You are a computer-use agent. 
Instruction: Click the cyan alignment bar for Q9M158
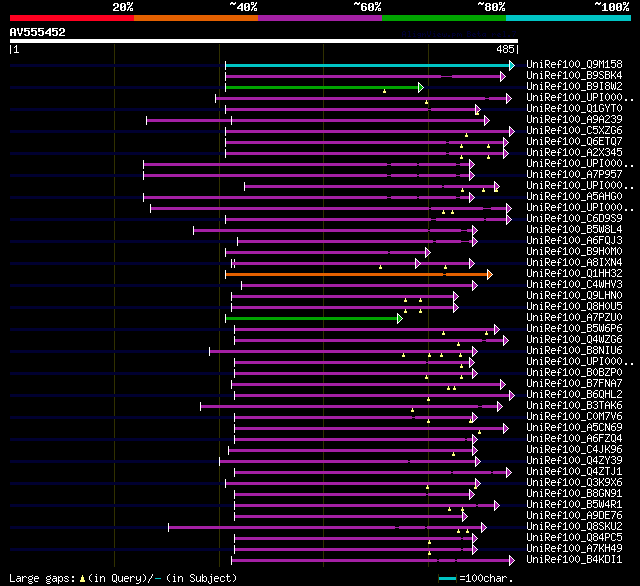coord(367,65)
